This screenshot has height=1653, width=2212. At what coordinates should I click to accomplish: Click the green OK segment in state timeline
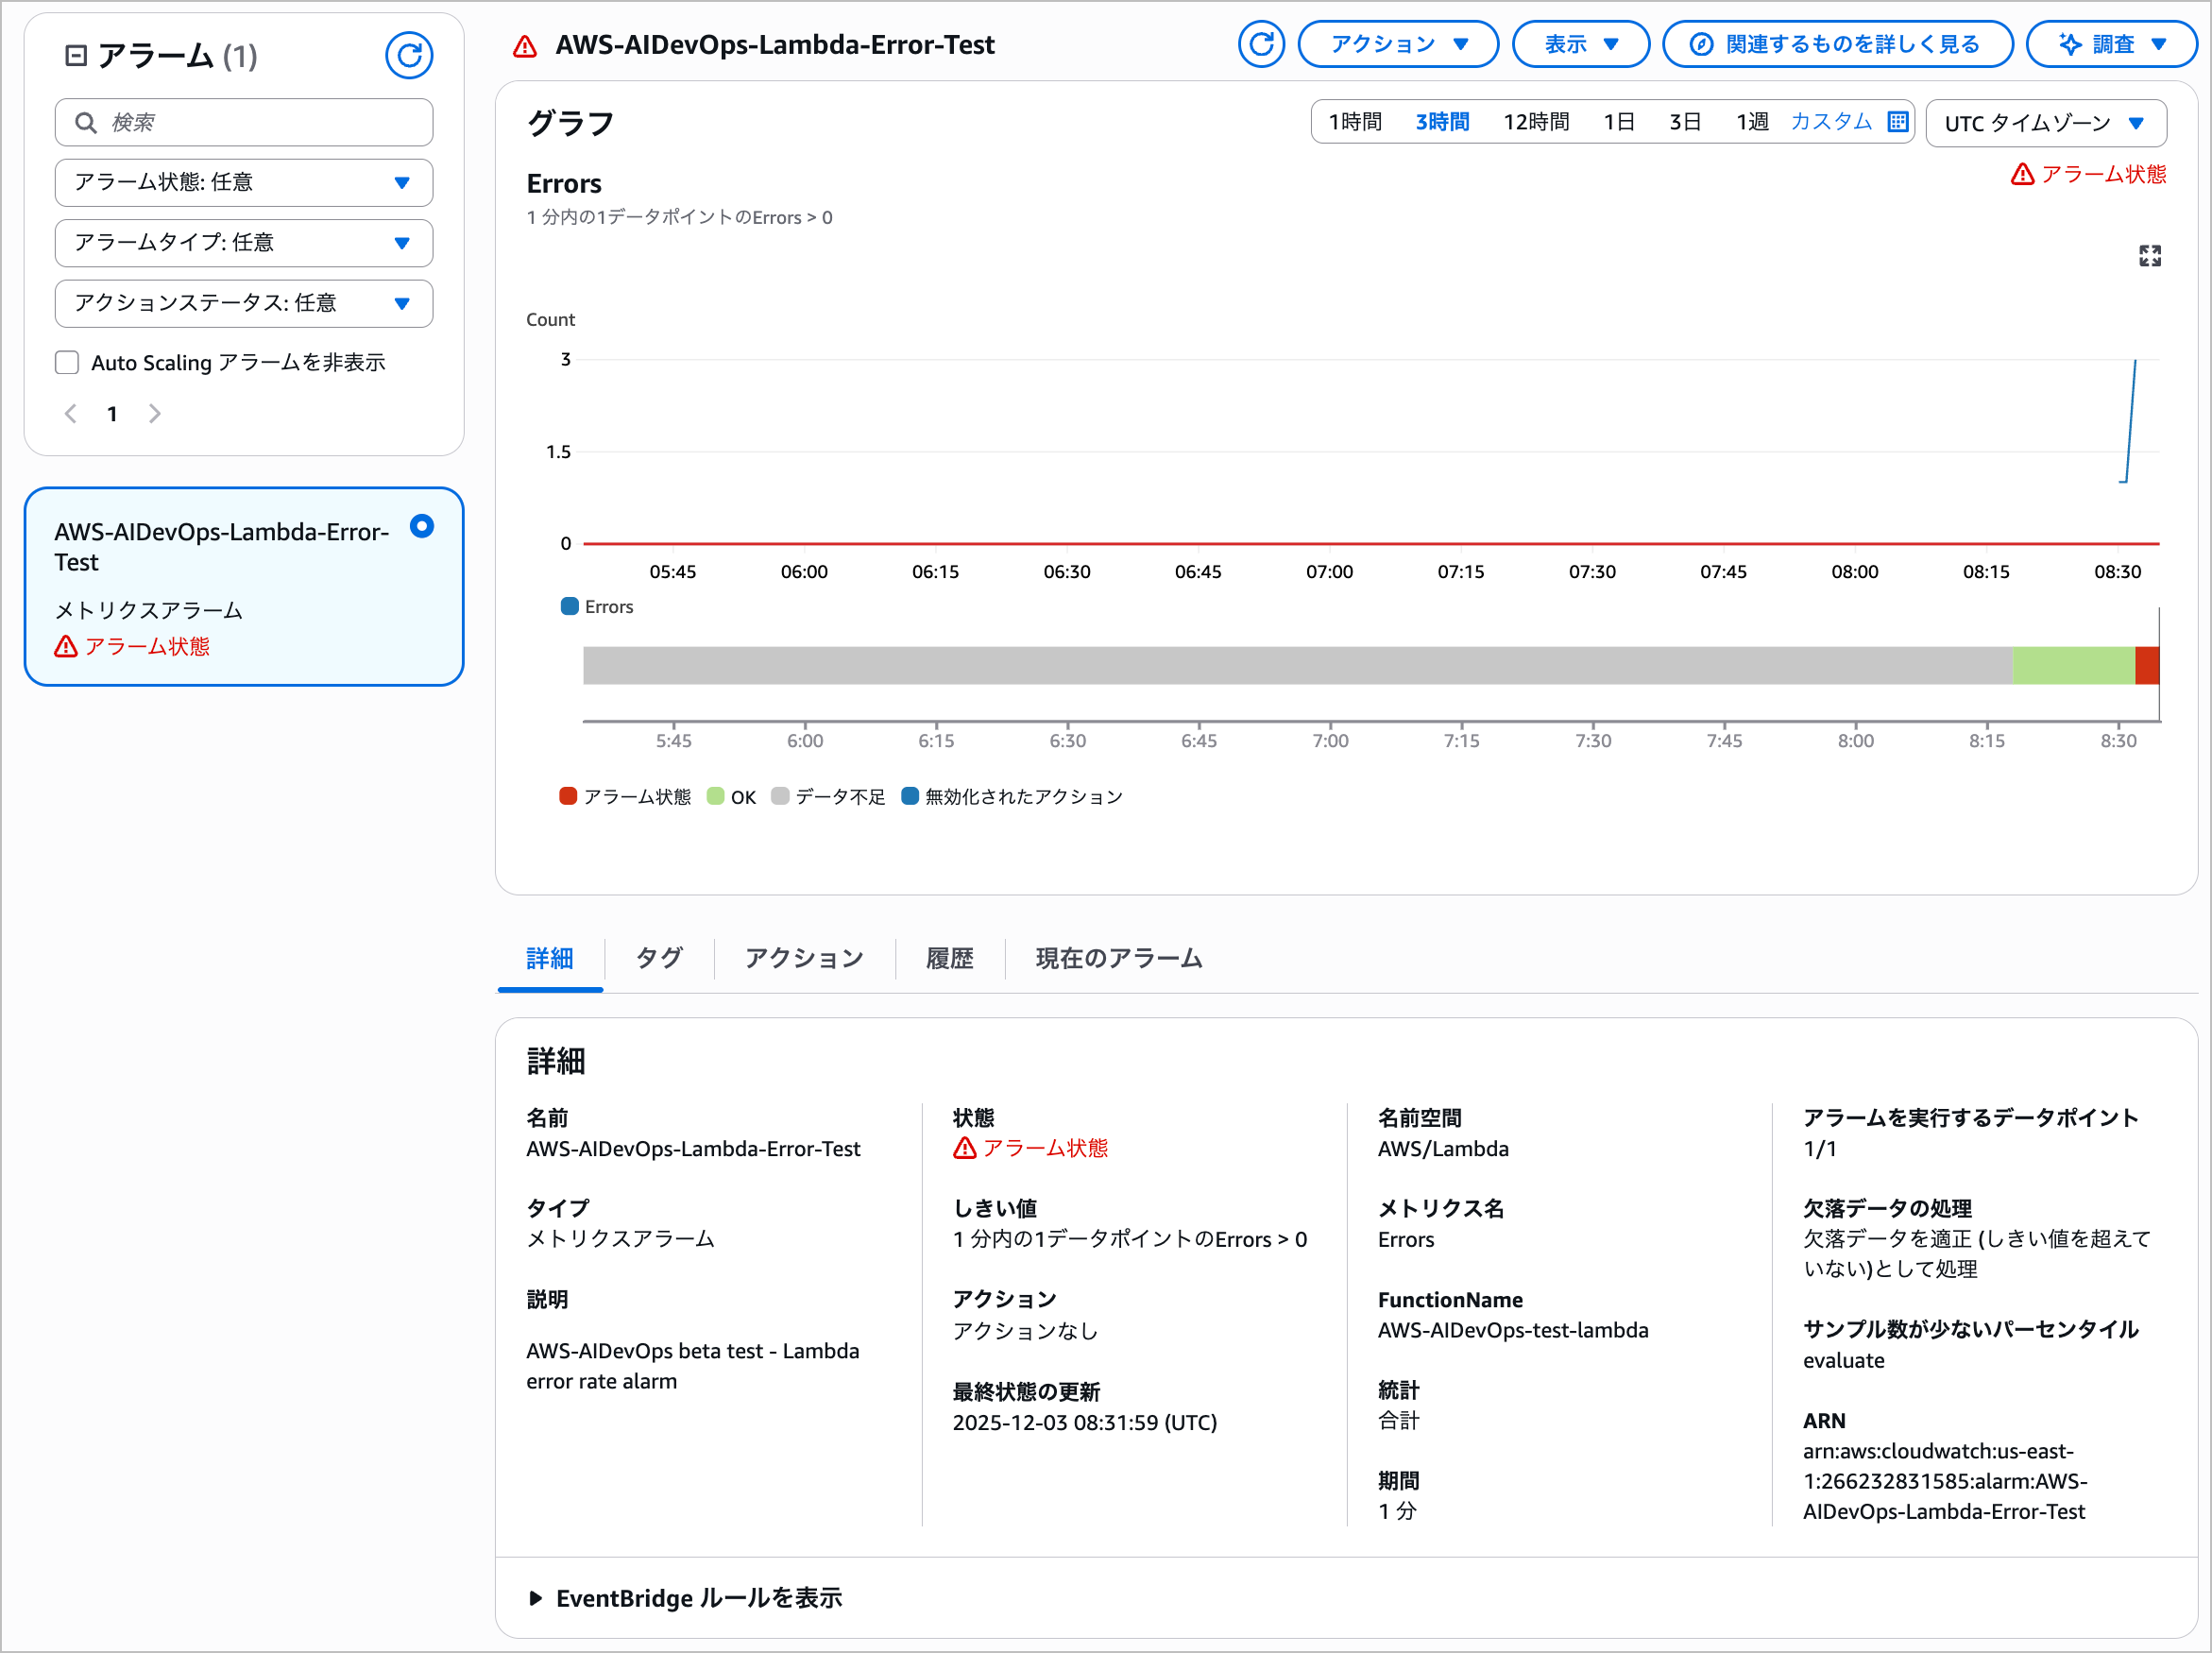(x=2072, y=666)
